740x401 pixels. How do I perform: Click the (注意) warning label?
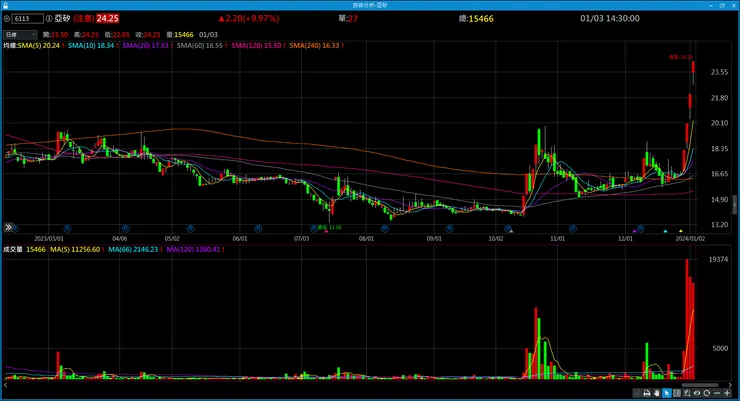[84, 19]
